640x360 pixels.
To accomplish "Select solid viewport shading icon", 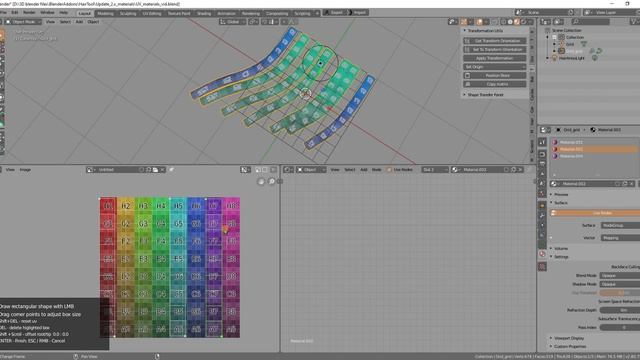I will tap(510, 22).
